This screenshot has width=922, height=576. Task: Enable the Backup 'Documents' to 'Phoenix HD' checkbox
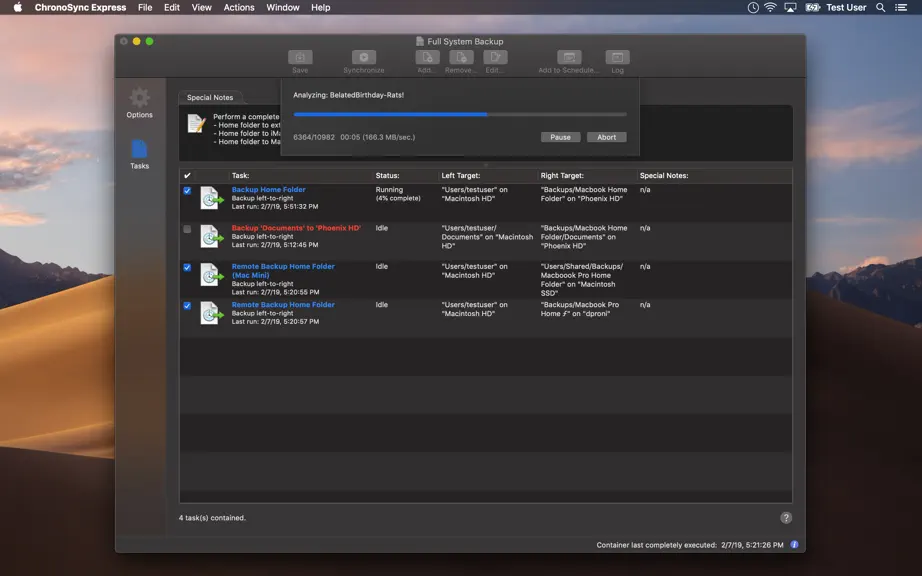(x=187, y=229)
